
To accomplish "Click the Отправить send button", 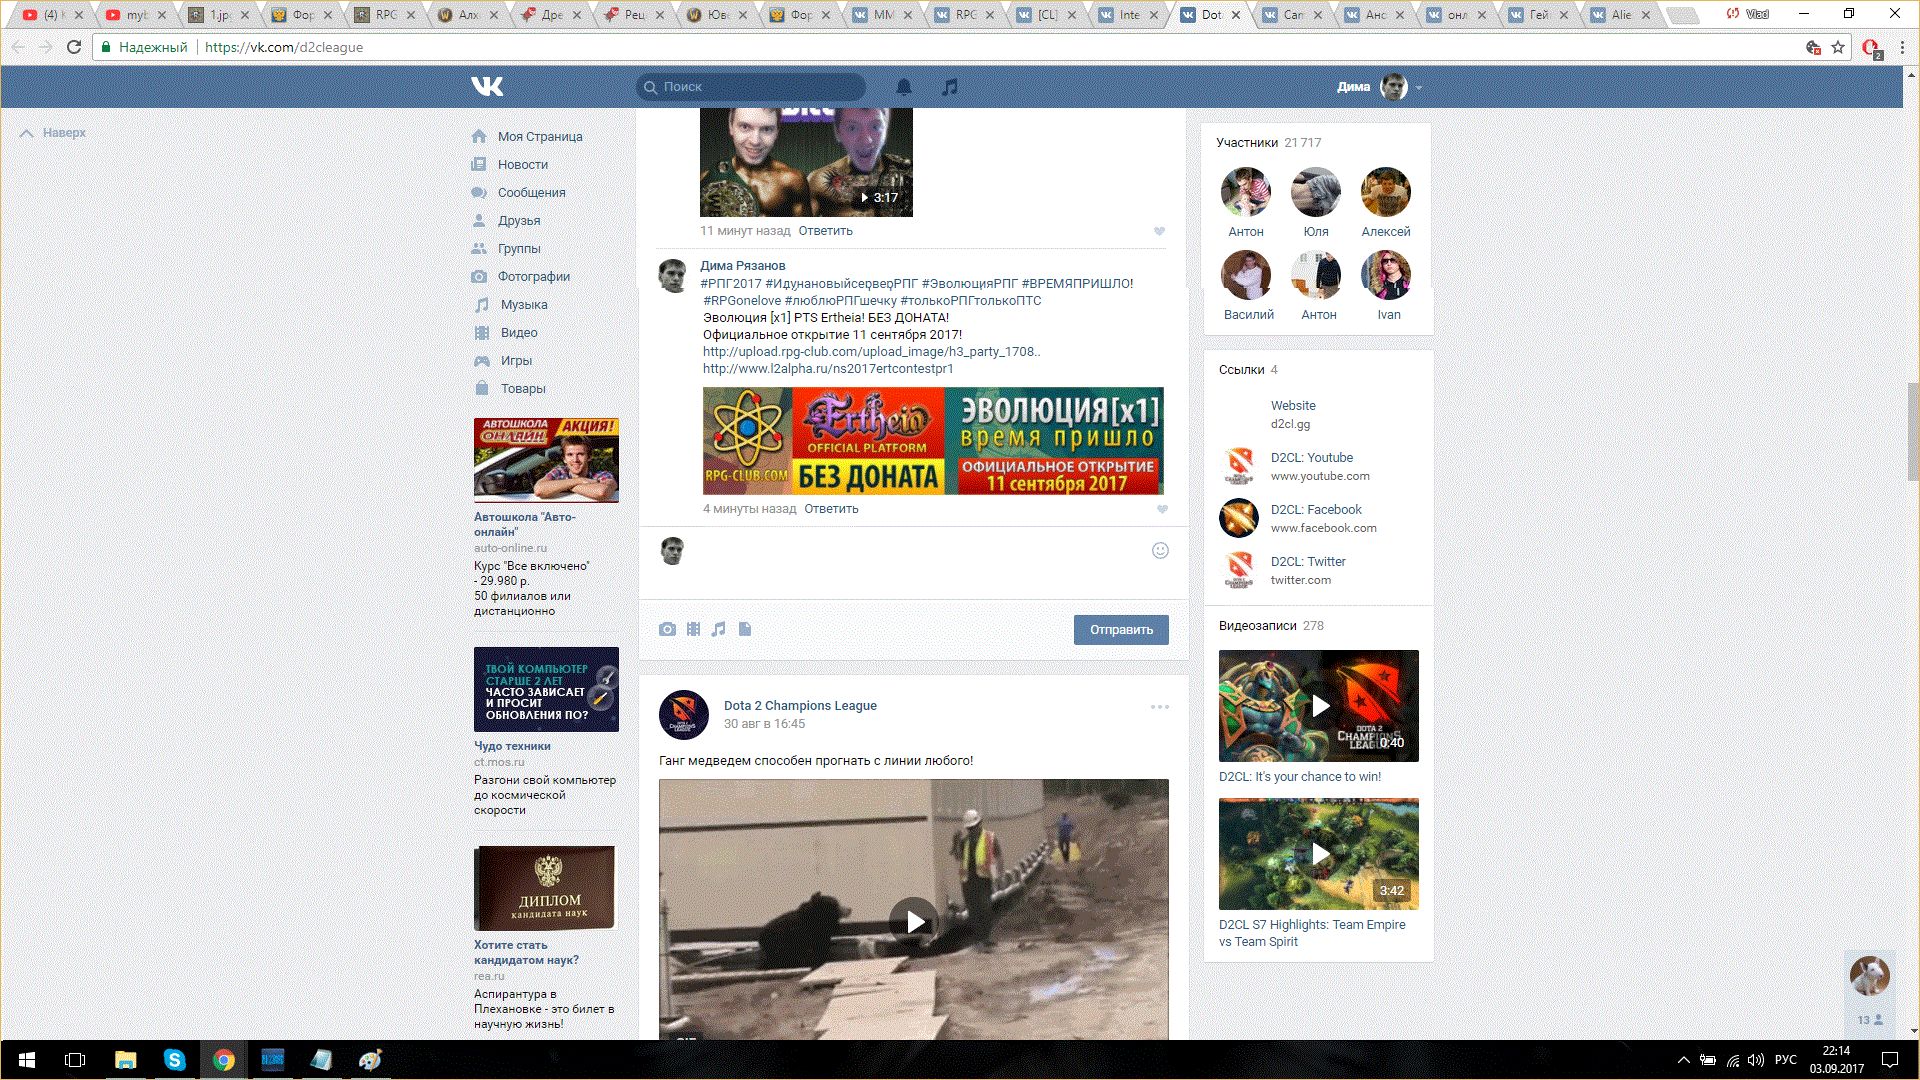I will click(x=1121, y=630).
